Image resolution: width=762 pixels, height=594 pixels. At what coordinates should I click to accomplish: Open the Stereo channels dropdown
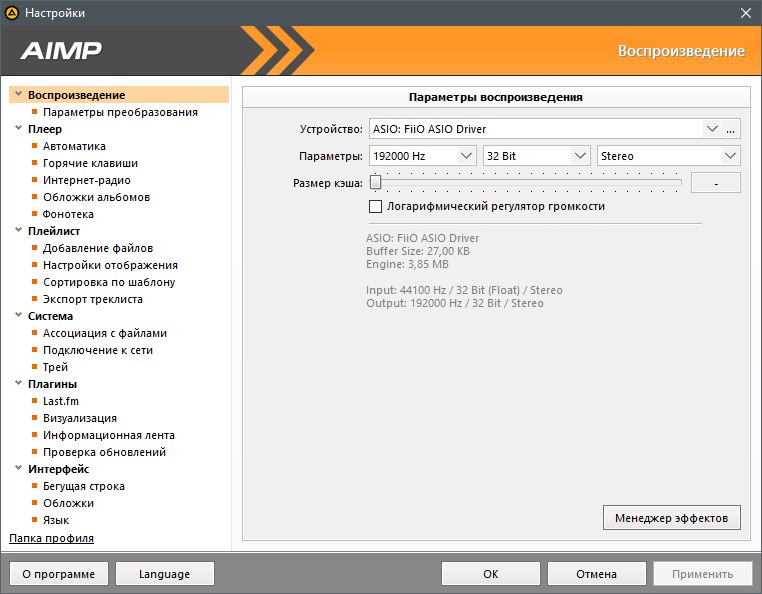(730, 156)
